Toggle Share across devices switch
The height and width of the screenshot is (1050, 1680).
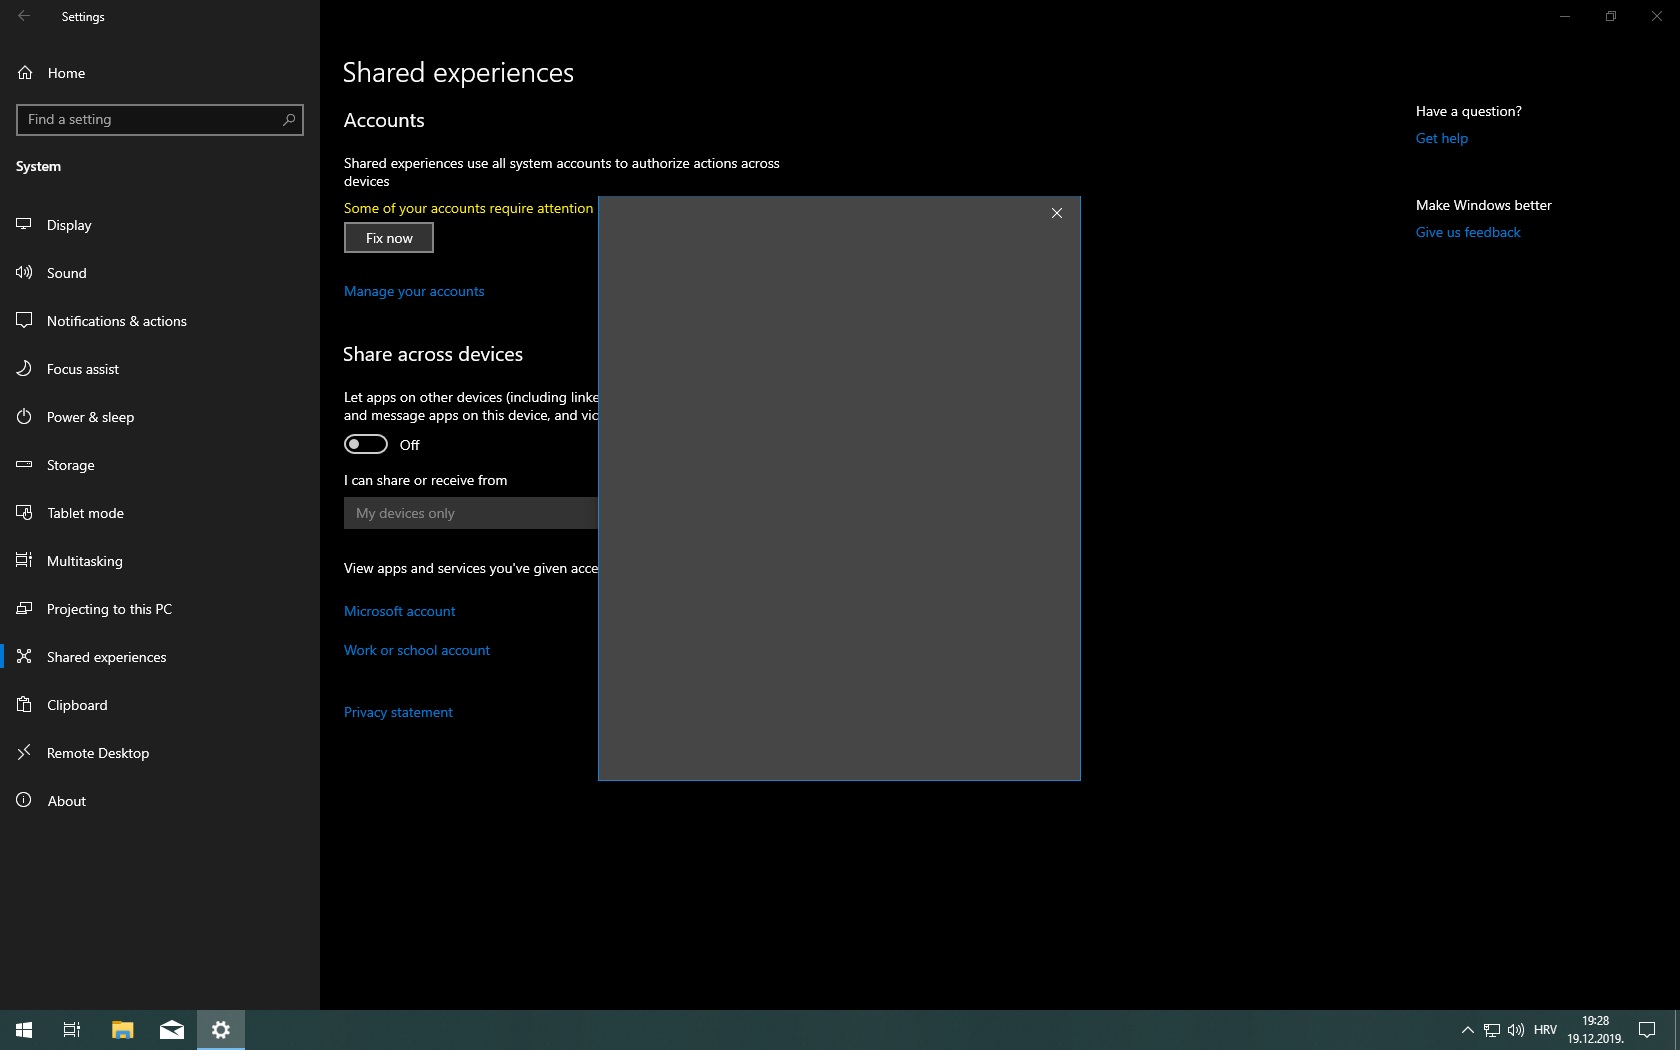(x=366, y=444)
